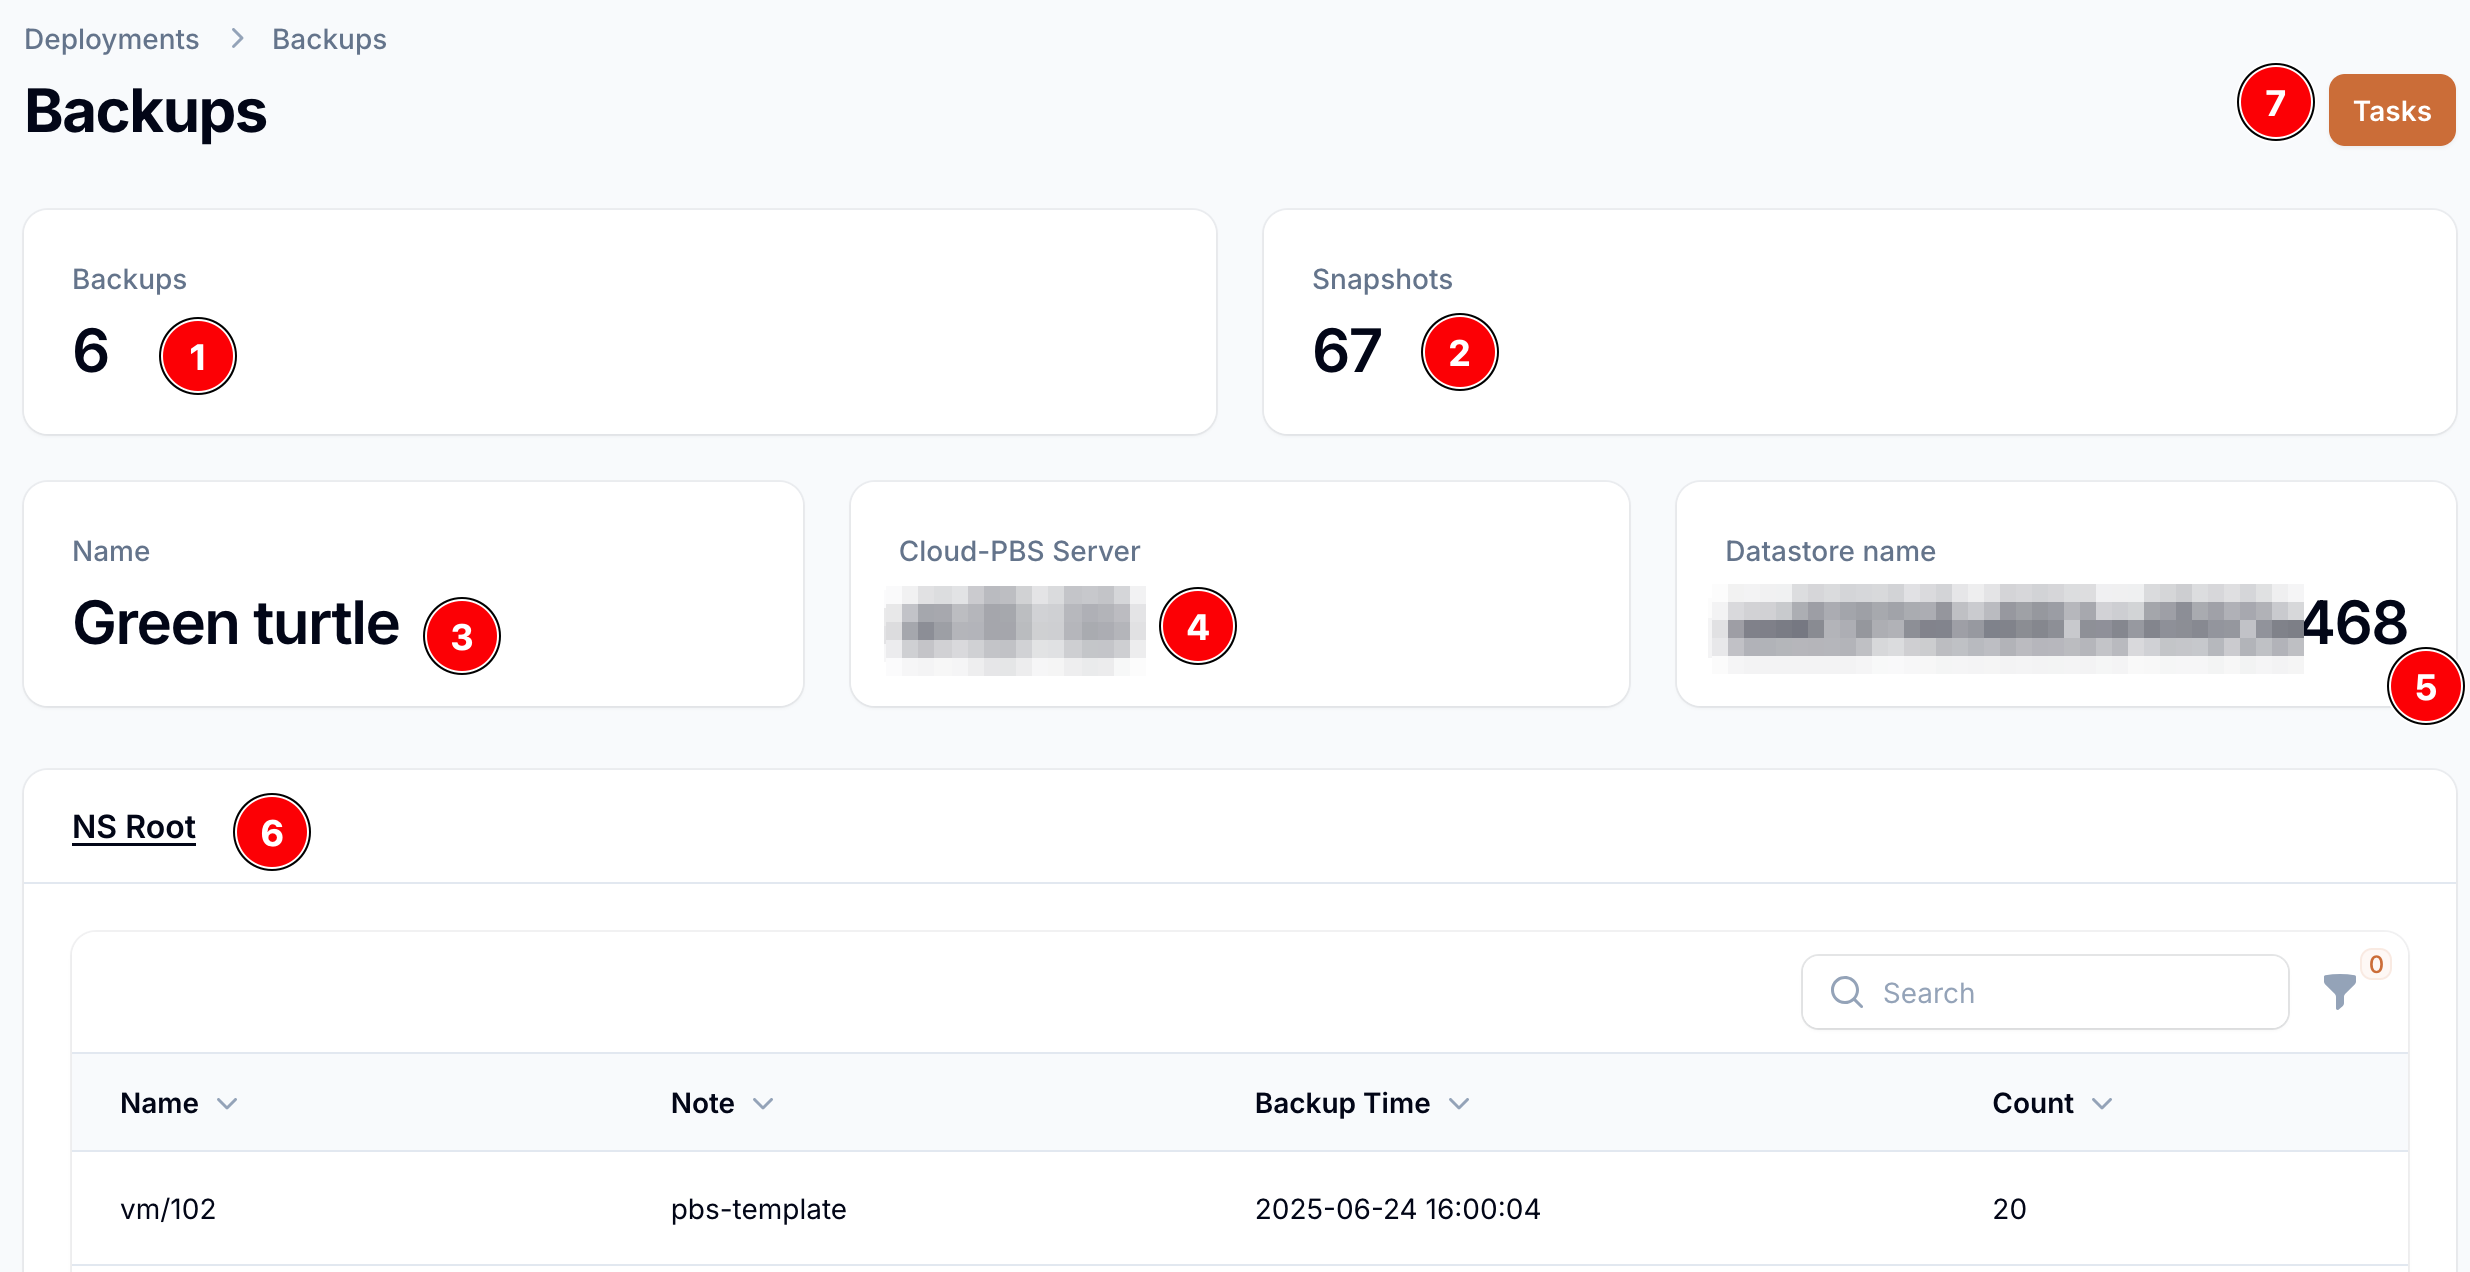Click red annotation marker 2
Screen dimensions: 2470x1272
point(1459,352)
